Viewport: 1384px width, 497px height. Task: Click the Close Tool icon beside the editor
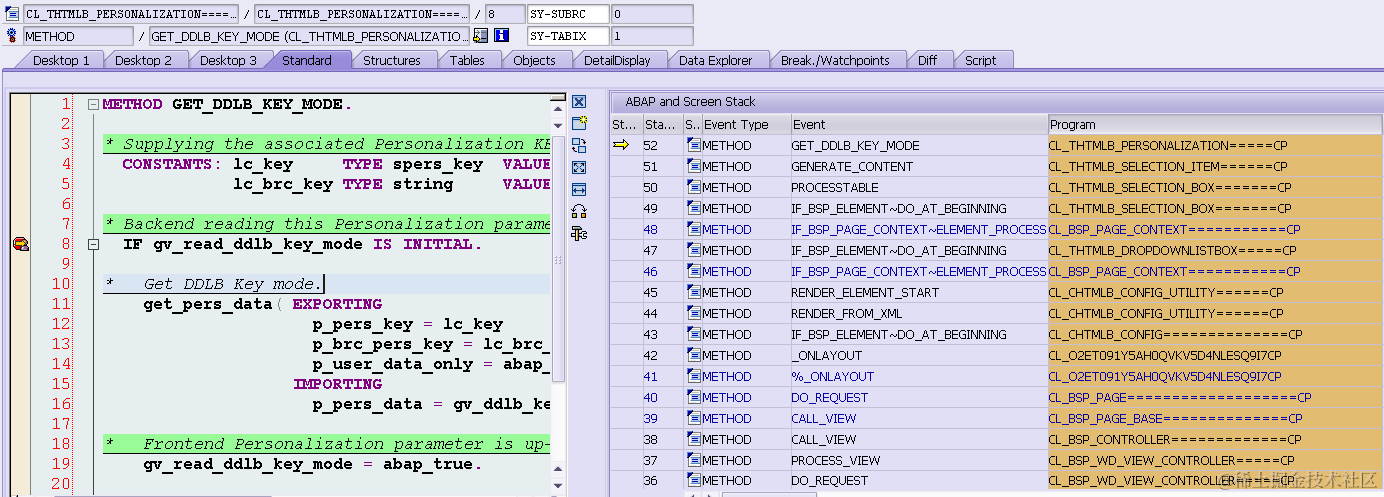[579, 102]
